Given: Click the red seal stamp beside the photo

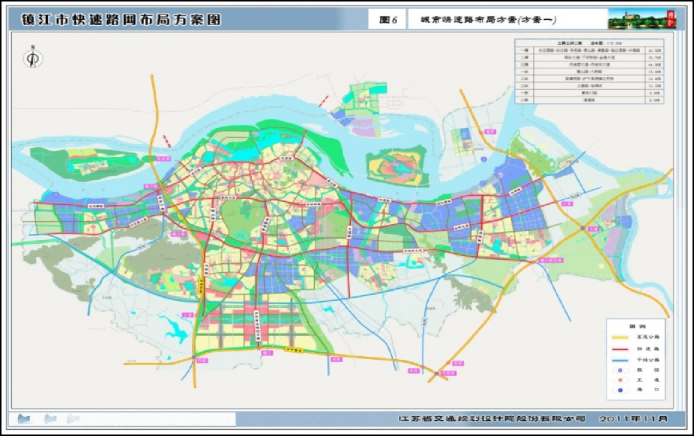Looking at the screenshot, I should [669, 17].
